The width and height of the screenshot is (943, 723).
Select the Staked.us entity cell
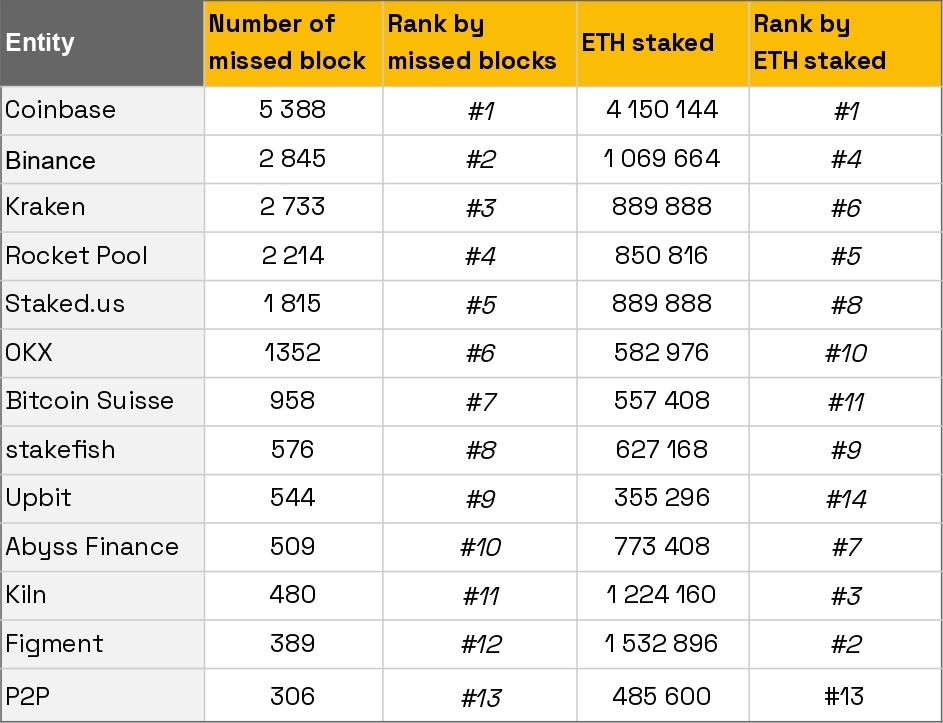[x=102, y=304]
